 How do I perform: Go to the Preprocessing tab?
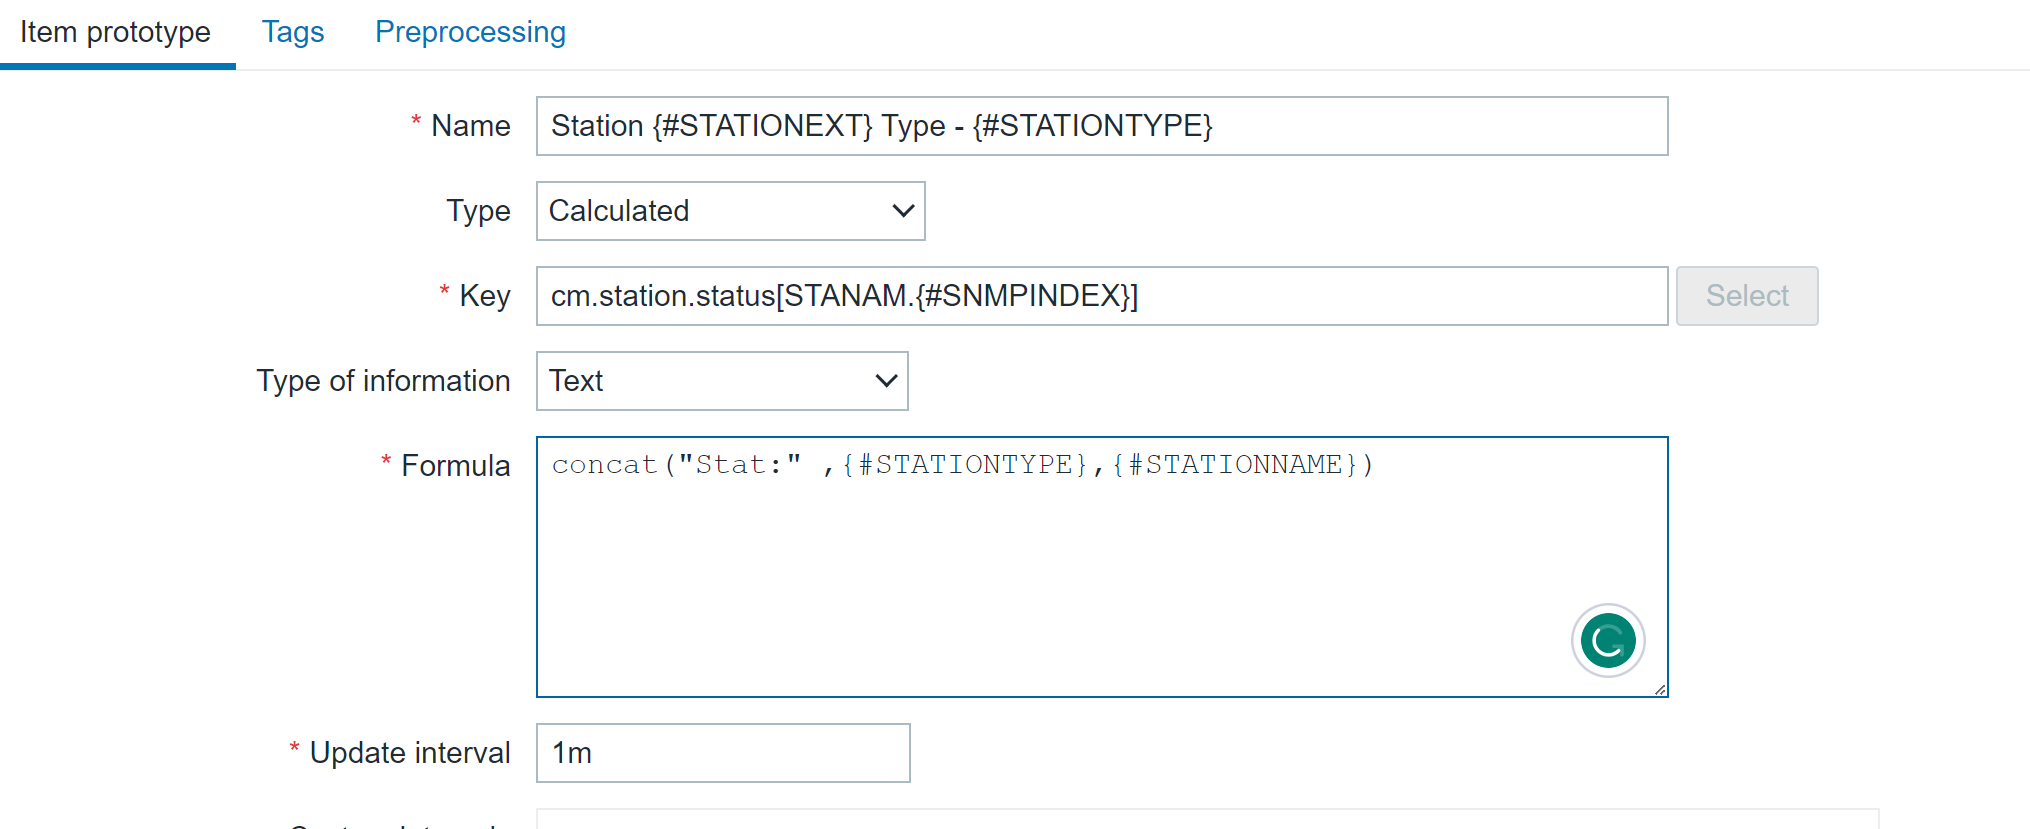pos(470,32)
